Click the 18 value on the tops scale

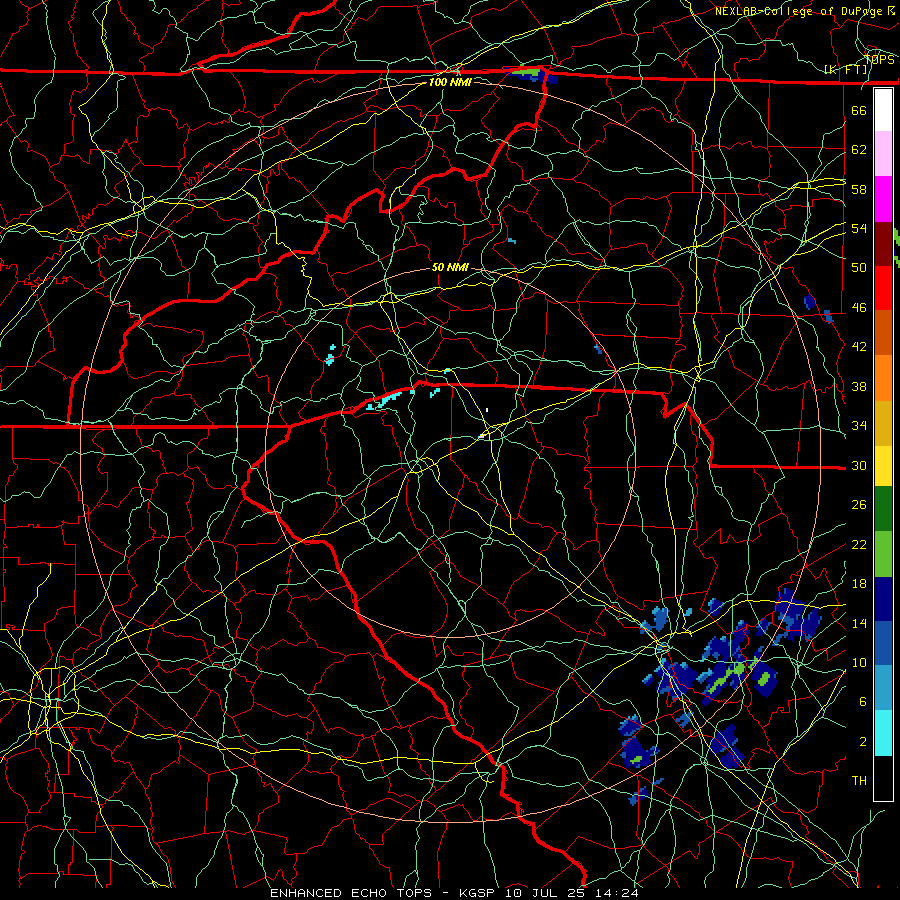point(859,584)
